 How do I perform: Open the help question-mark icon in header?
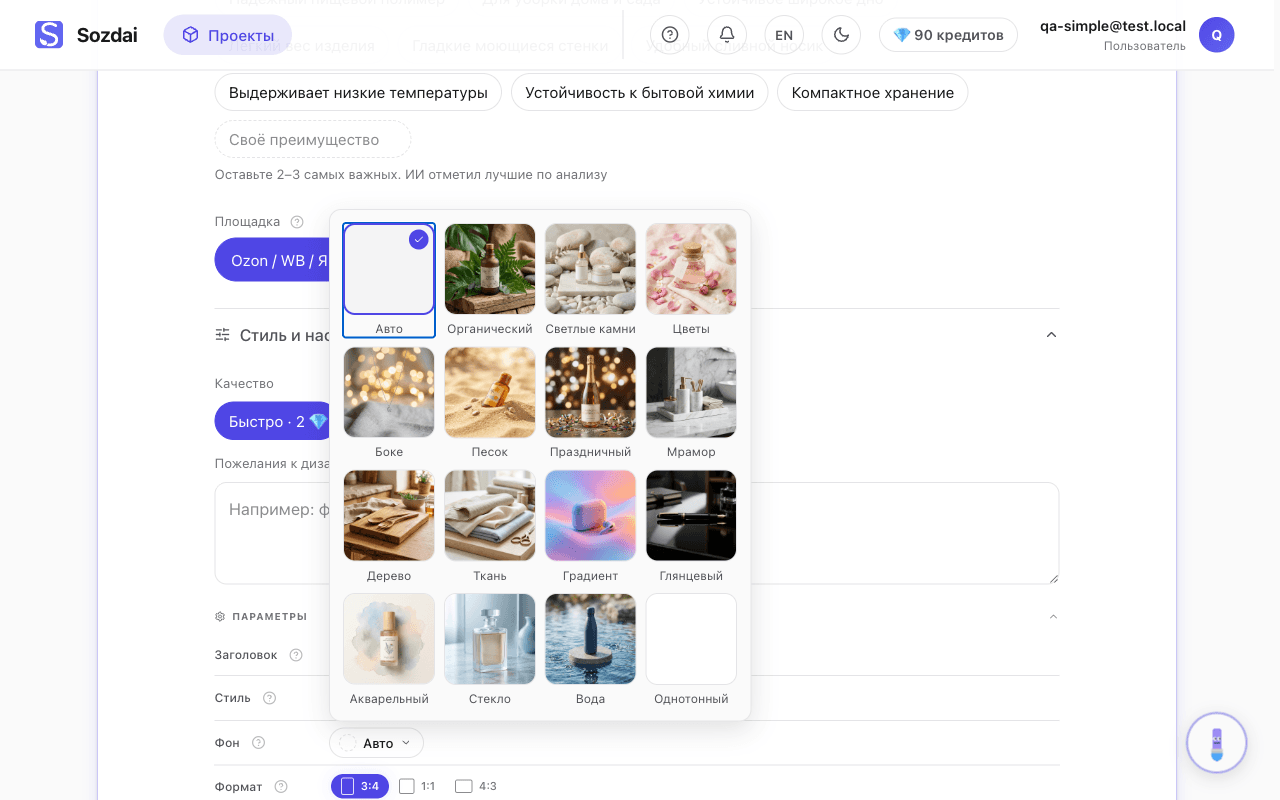670,35
